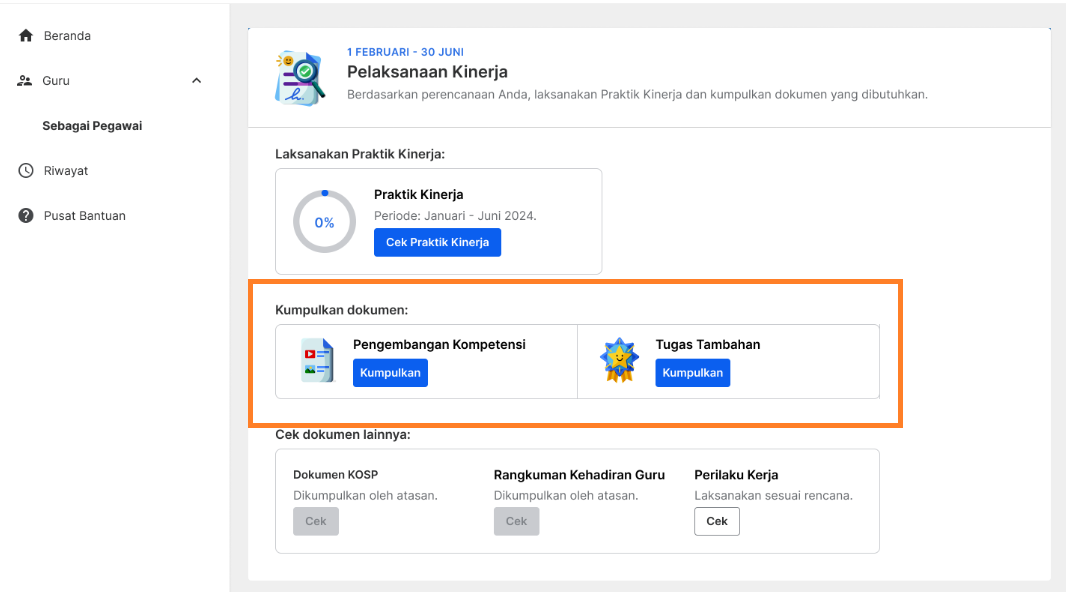Click the Riwayat clock icon
This screenshot has height=592, width=1066.
pos(26,171)
